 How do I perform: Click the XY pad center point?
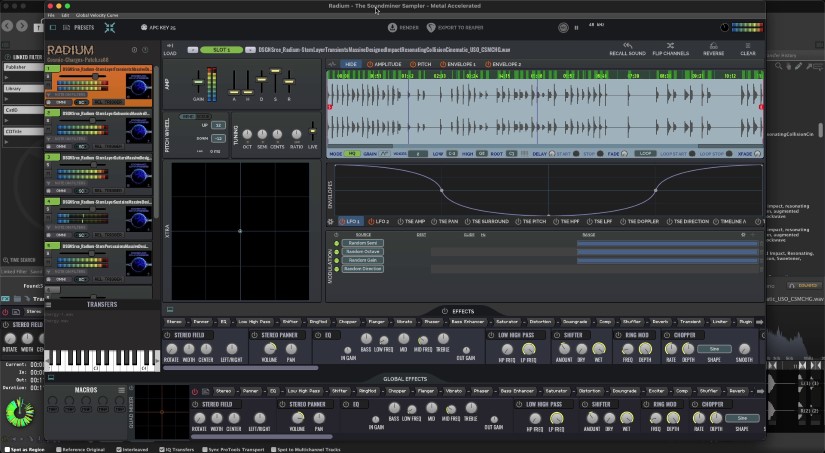(240, 231)
